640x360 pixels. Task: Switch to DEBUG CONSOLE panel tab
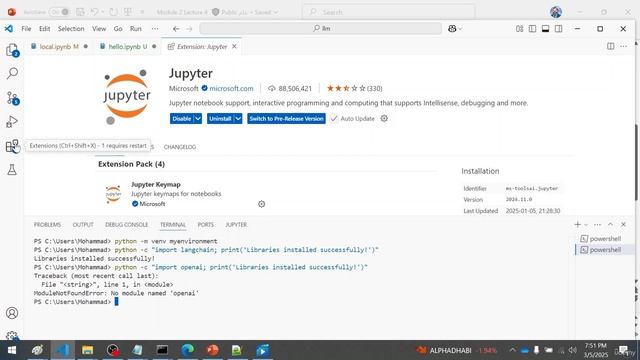(x=127, y=224)
